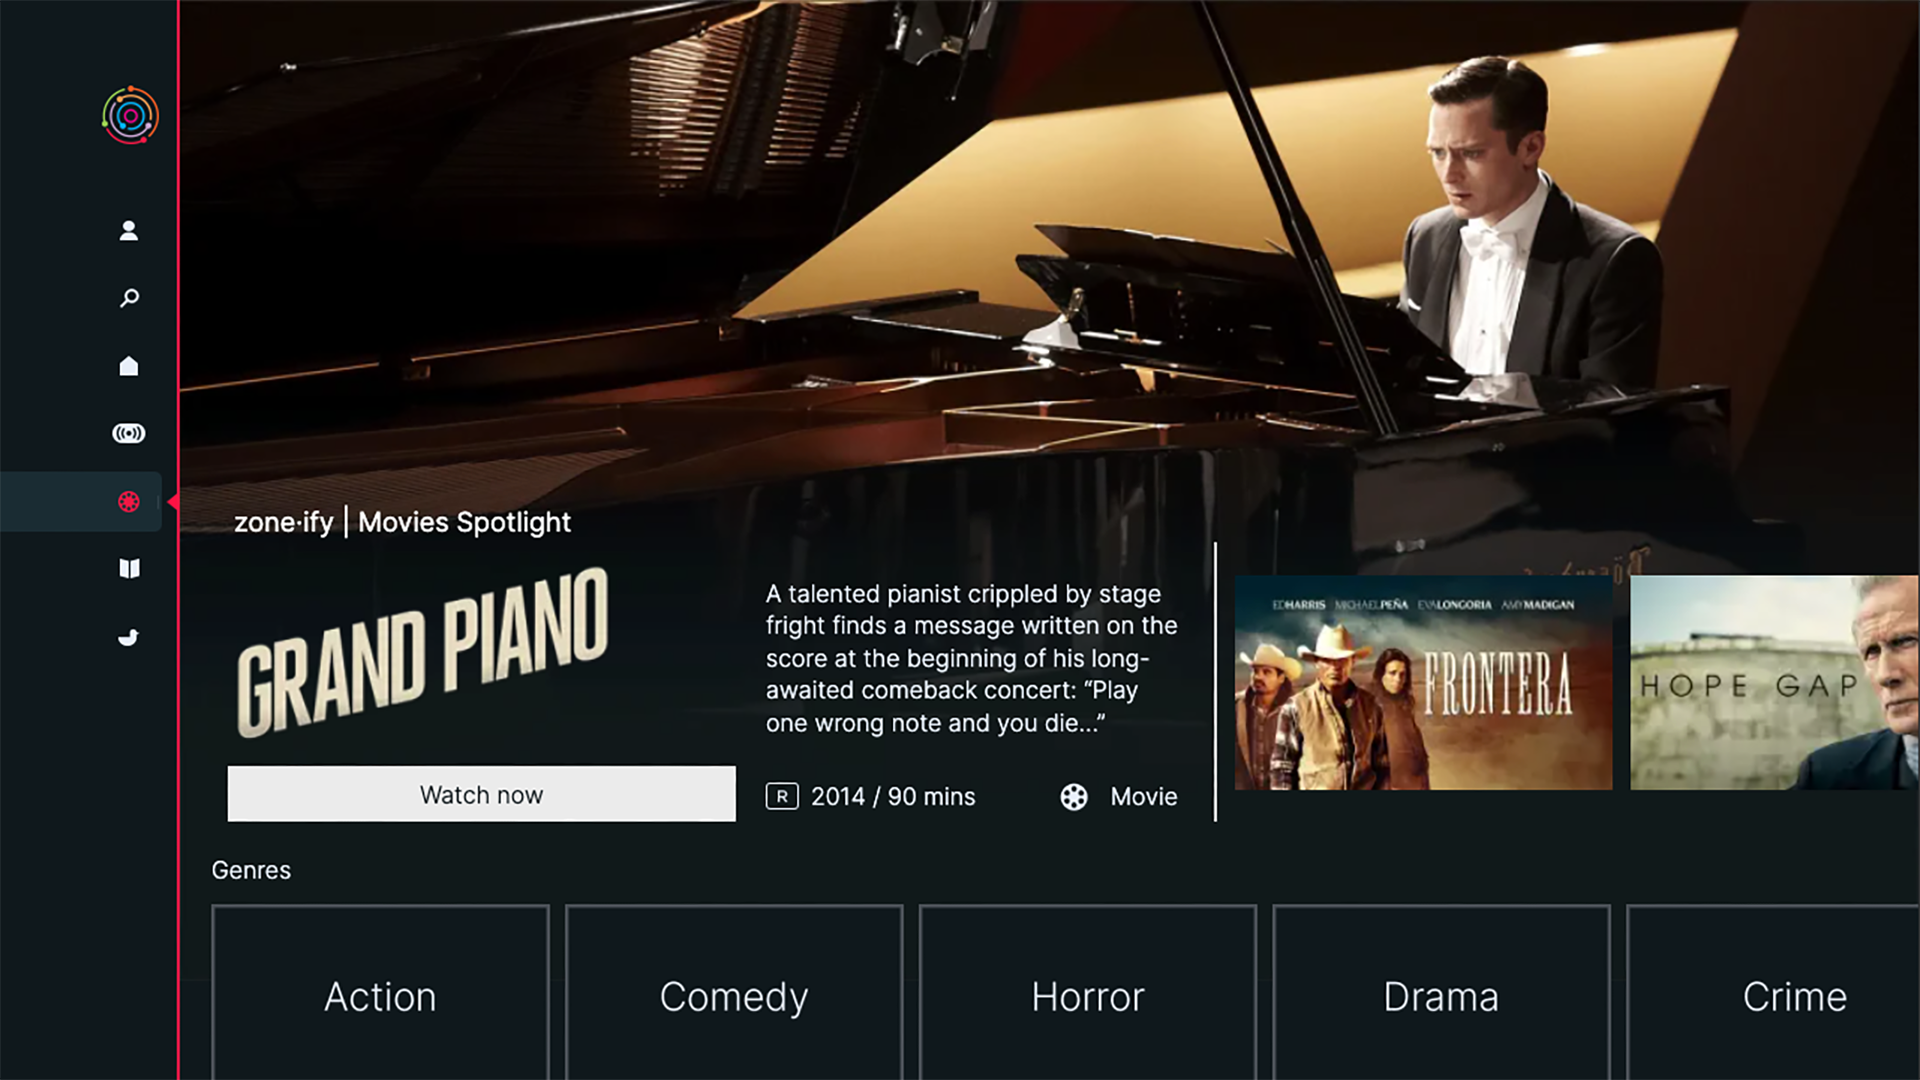1920x1080 pixels.
Task: Go to the Home icon
Action: tap(129, 366)
